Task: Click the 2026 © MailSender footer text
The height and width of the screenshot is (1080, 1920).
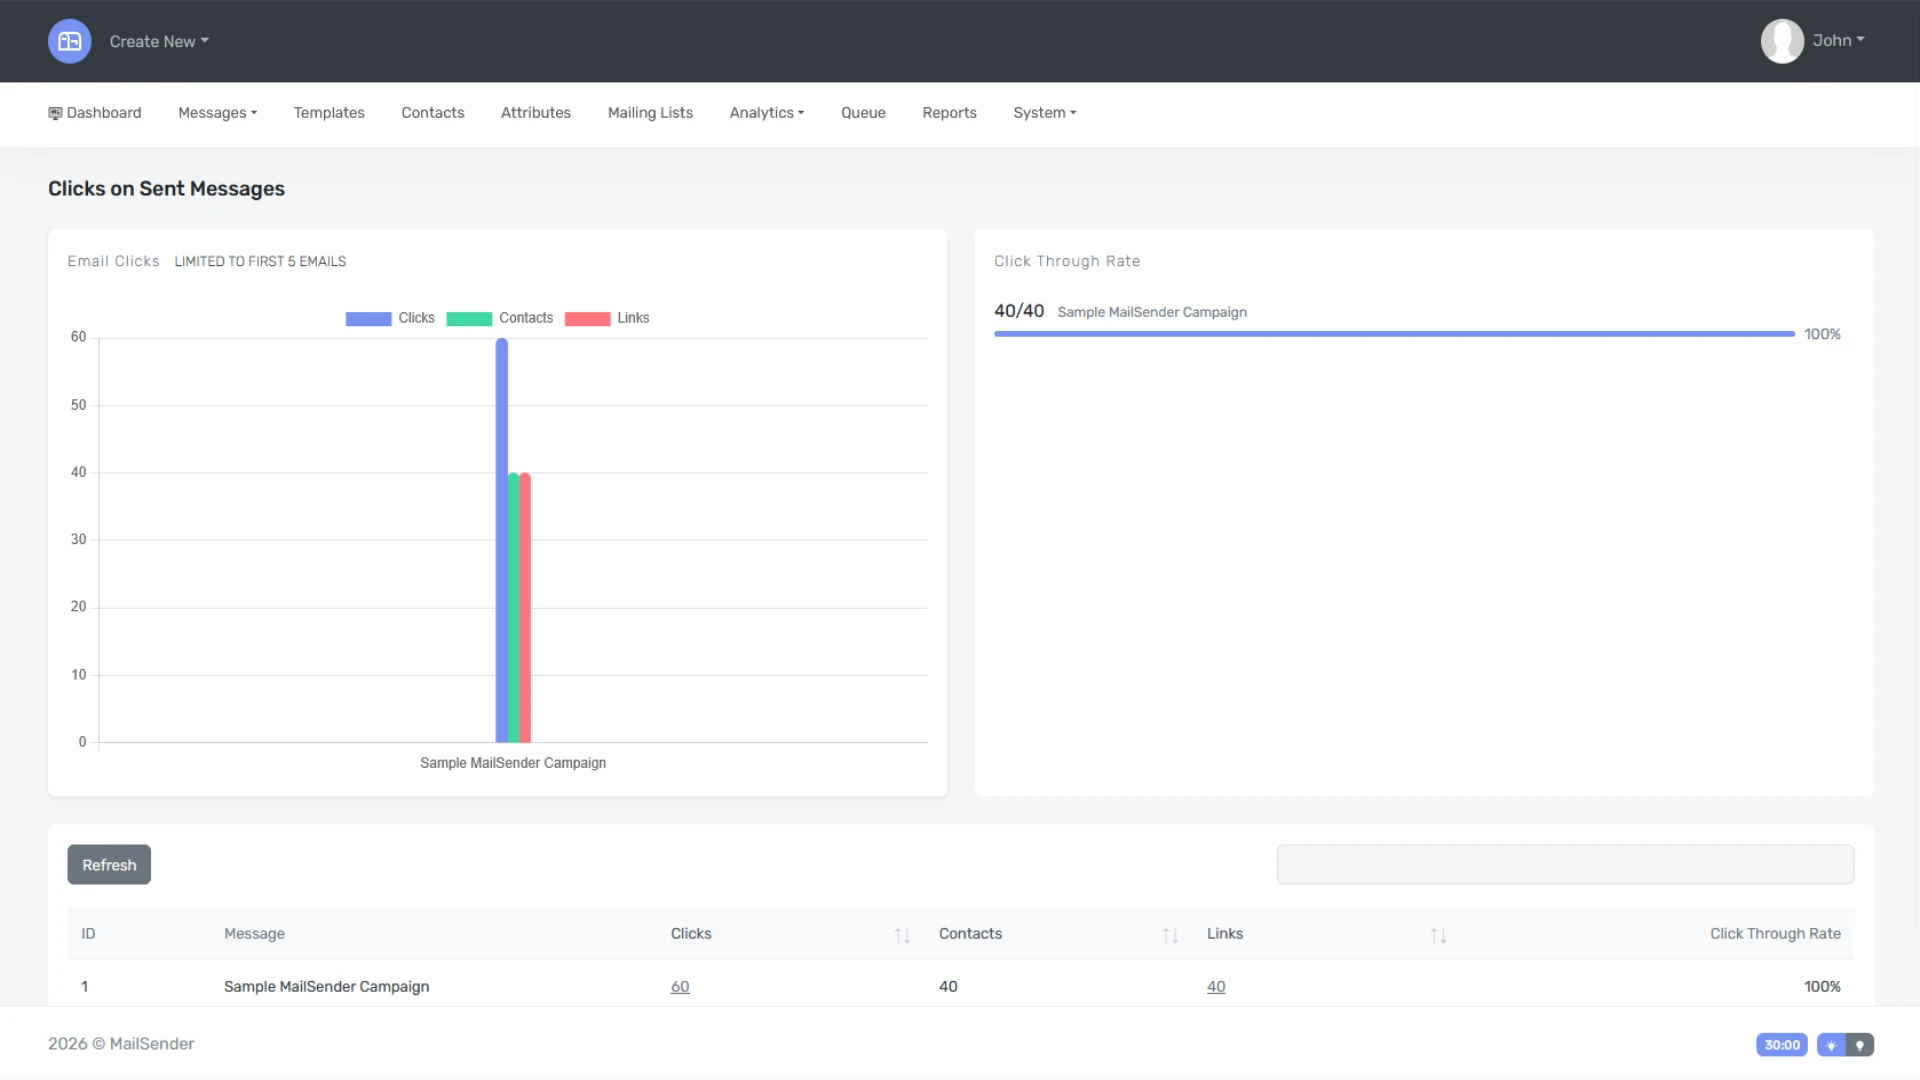Action: [x=121, y=1044]
